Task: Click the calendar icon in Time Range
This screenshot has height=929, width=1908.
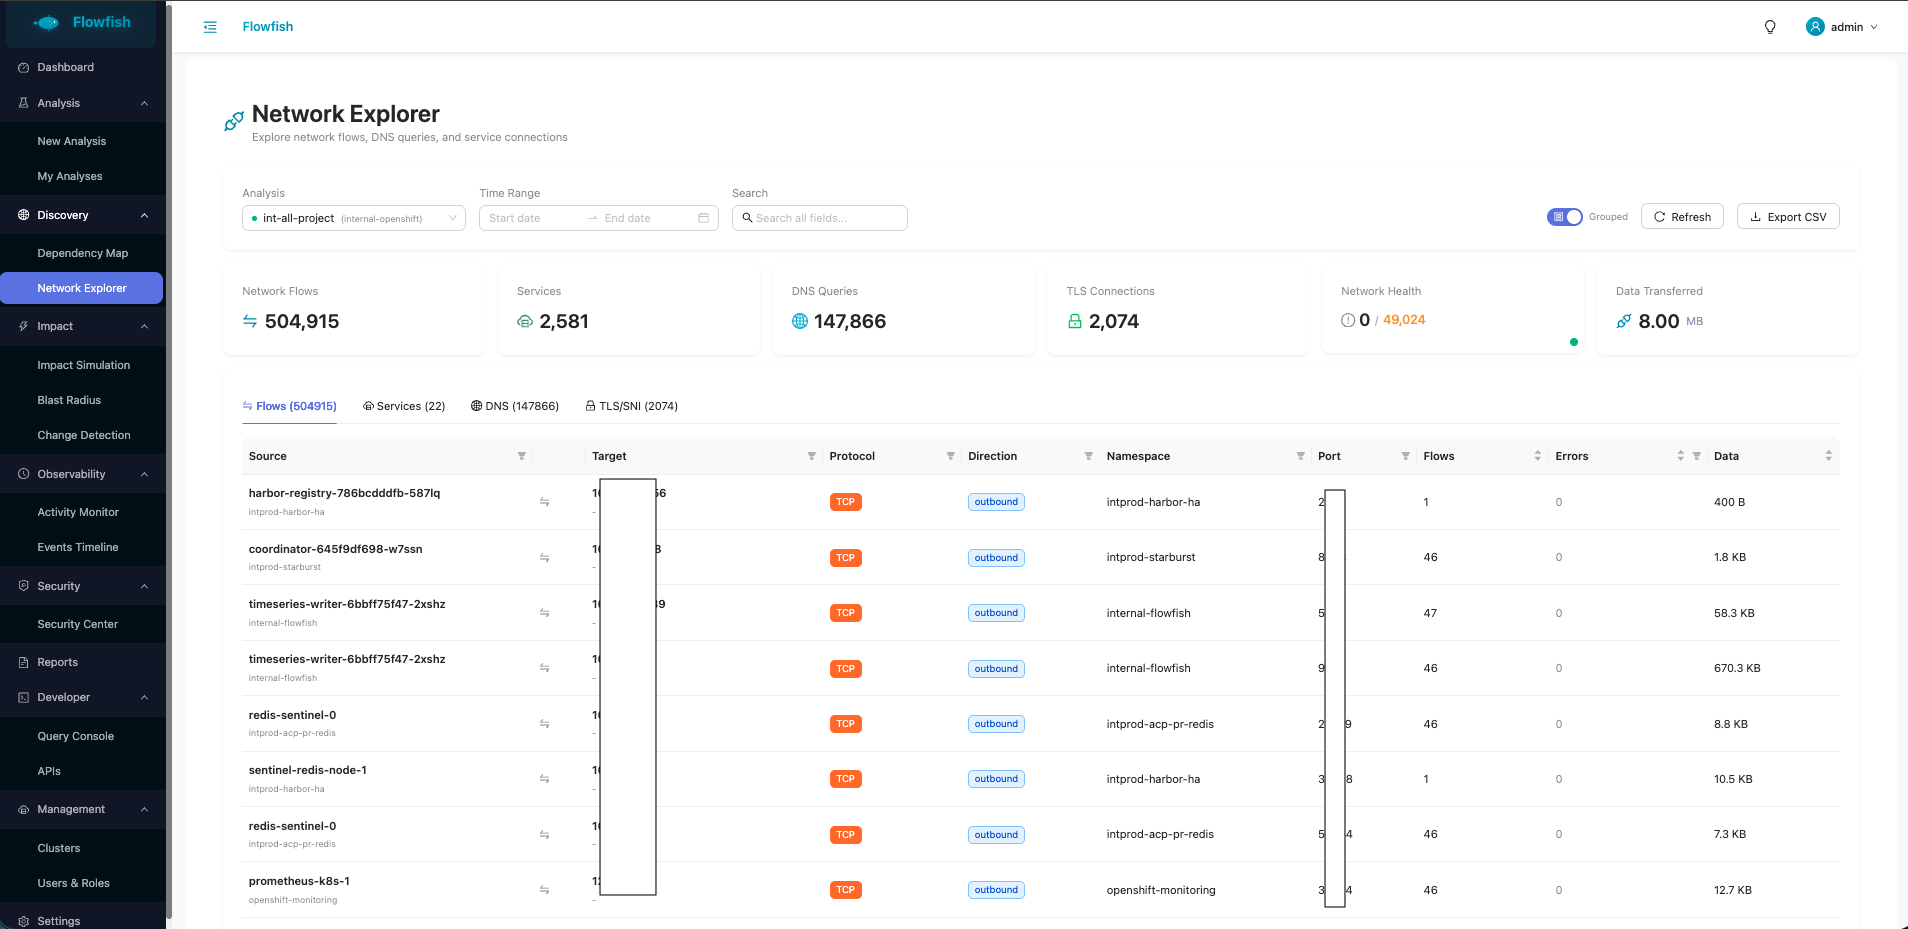Action: click(703, 218)
